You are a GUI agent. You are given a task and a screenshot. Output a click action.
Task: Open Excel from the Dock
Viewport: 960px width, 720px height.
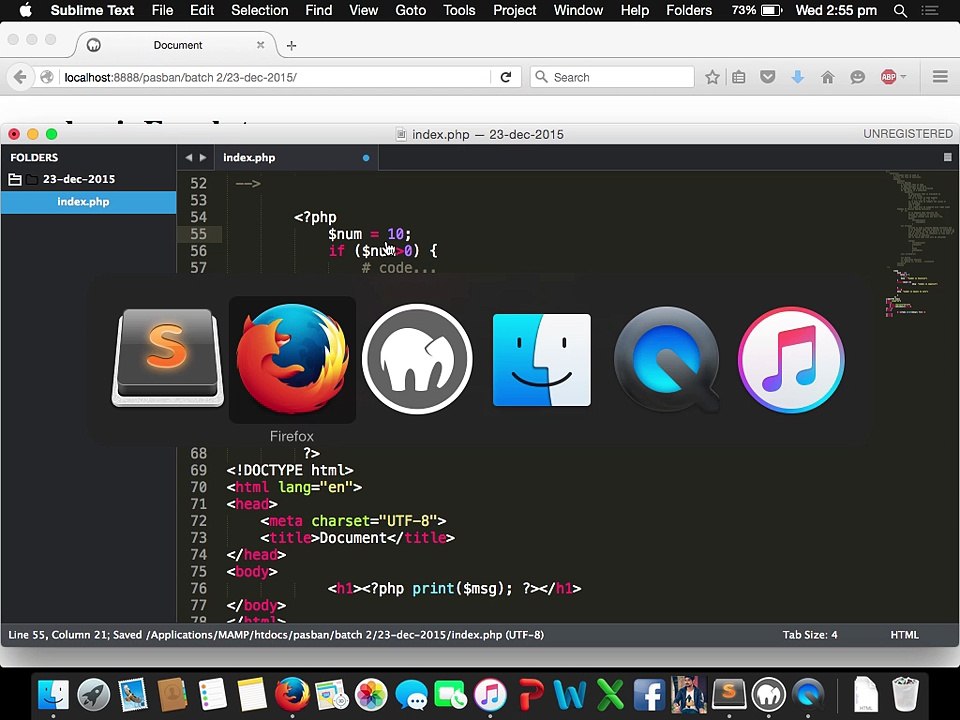[x=610, y=695]
